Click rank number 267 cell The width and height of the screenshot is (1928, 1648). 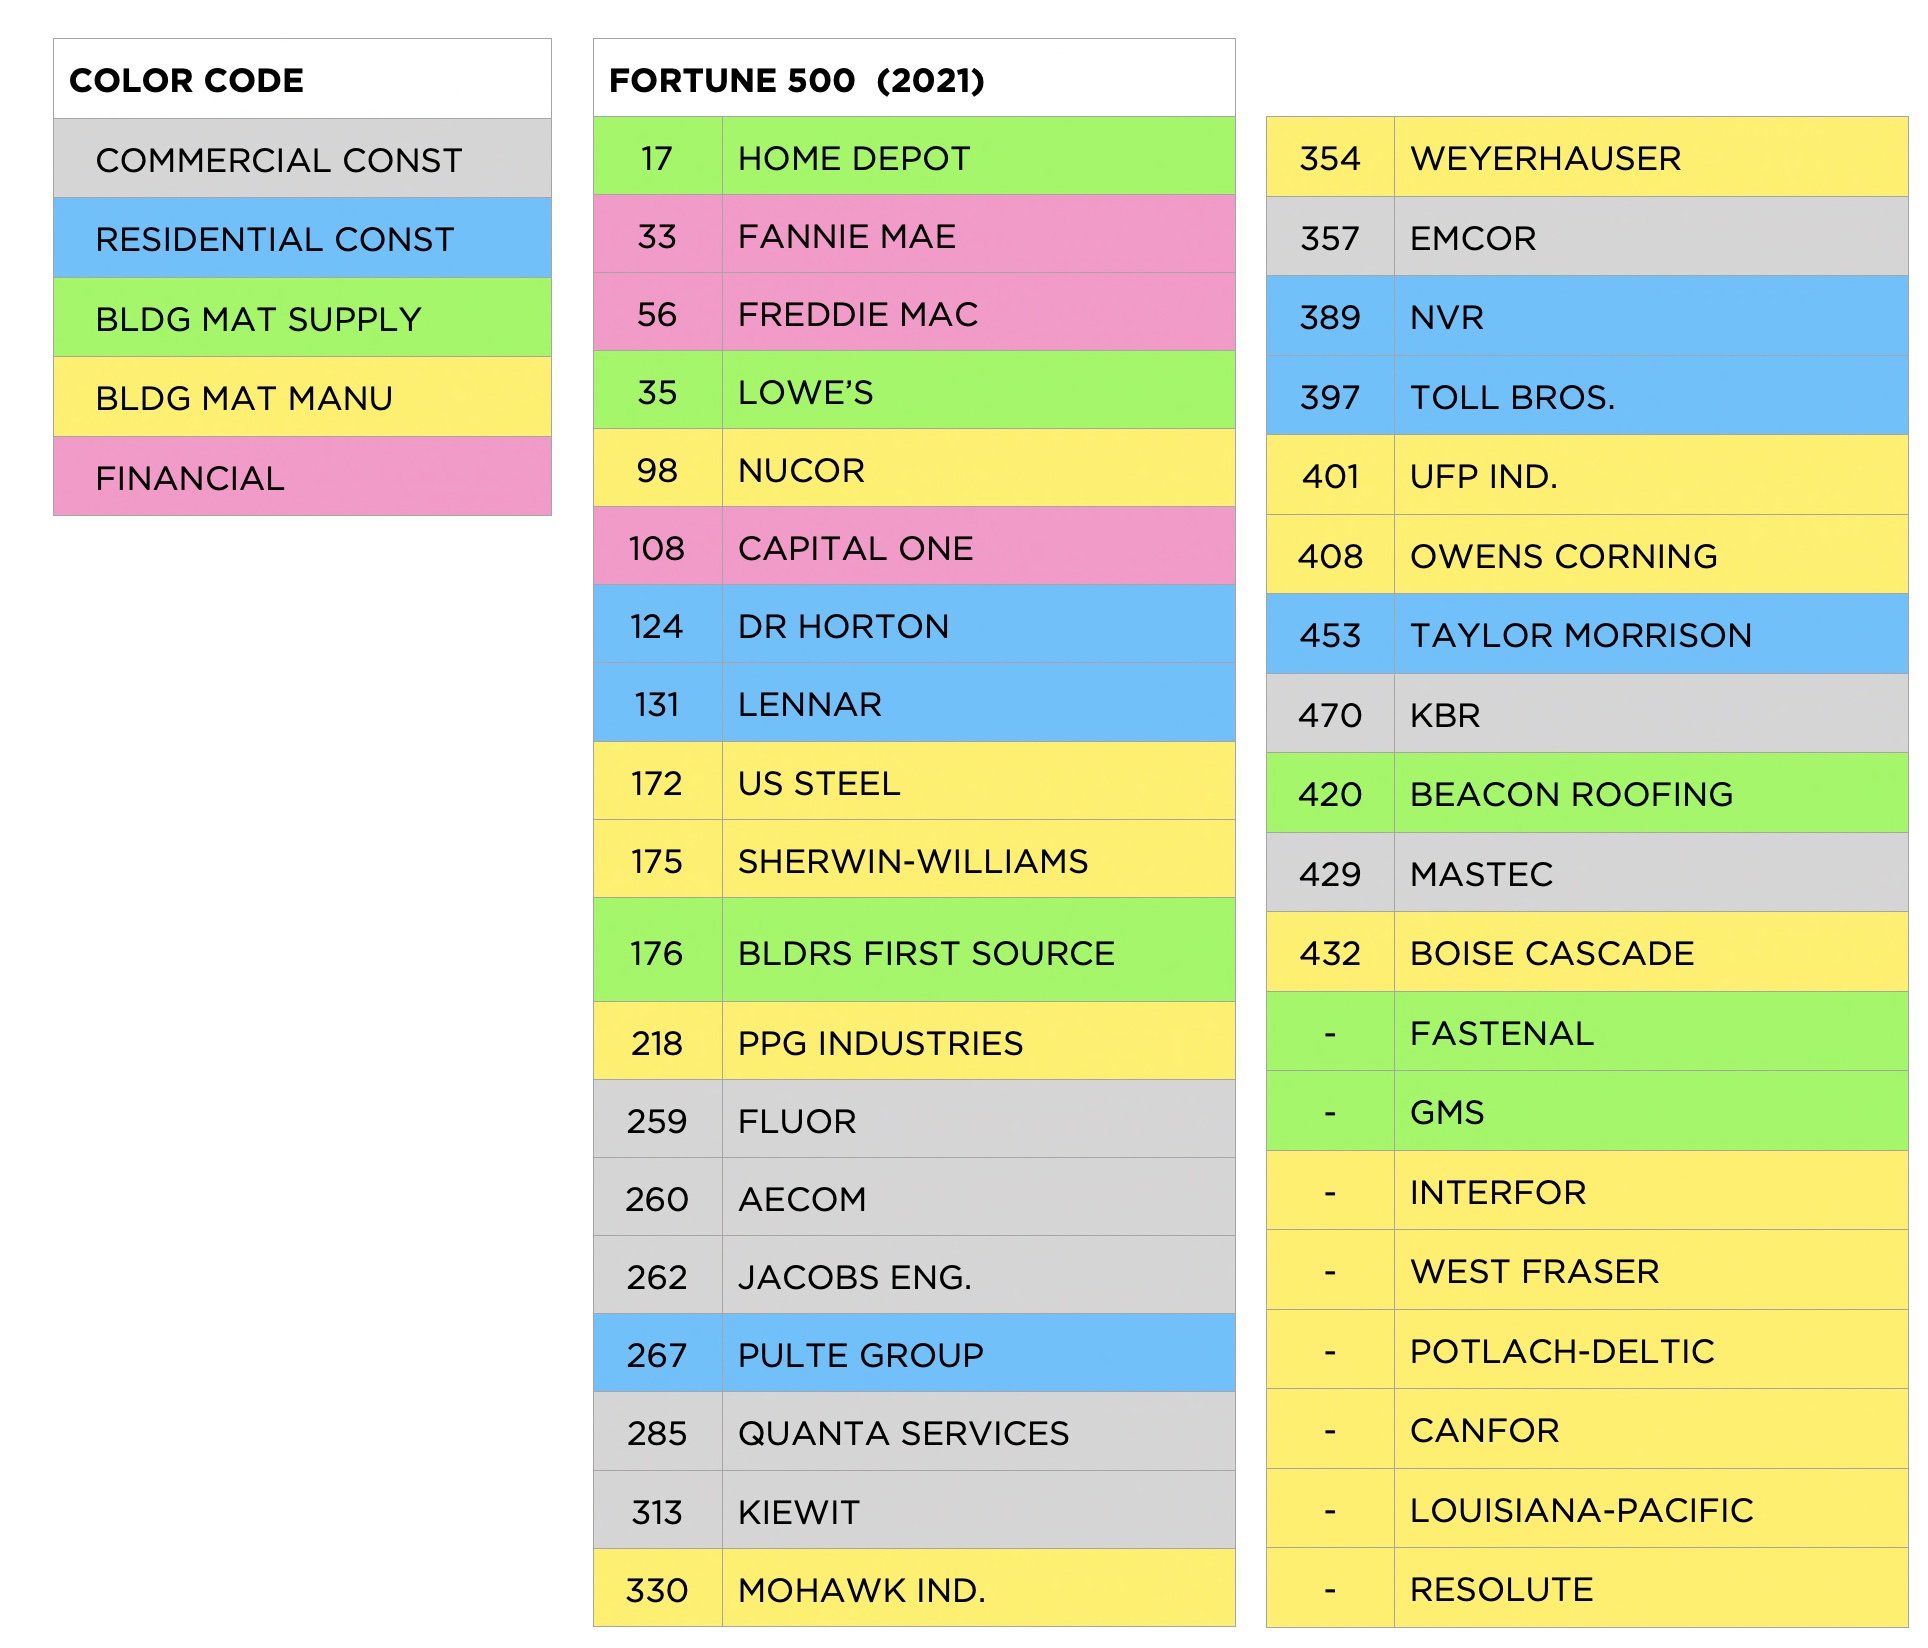[658, 1353]
